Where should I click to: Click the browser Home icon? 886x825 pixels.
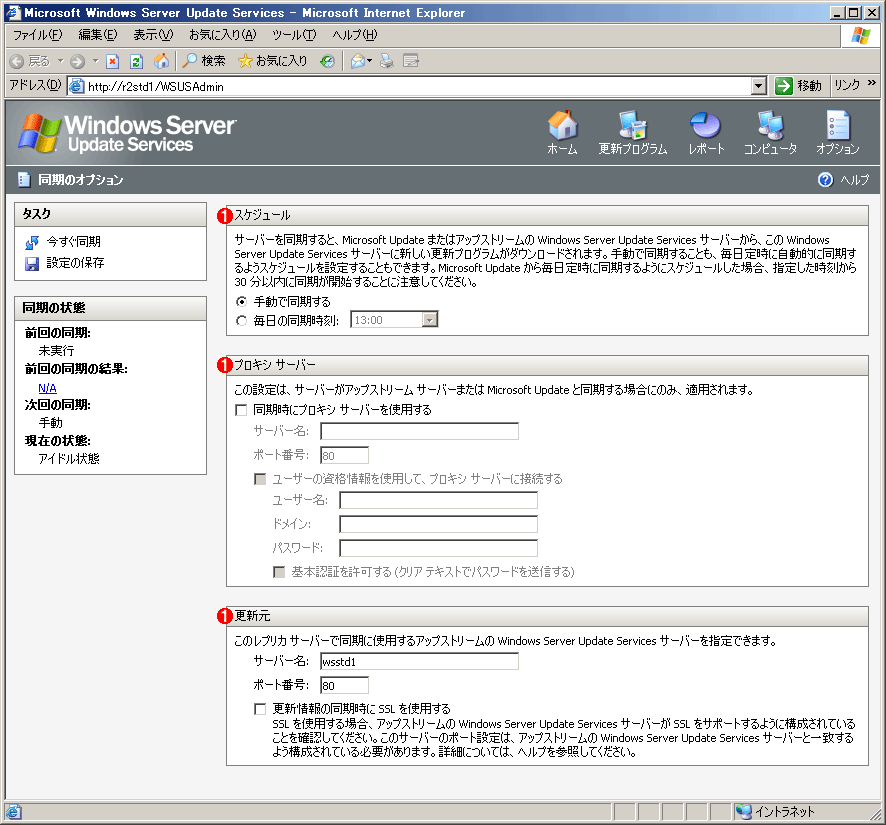tap(161, 60)
